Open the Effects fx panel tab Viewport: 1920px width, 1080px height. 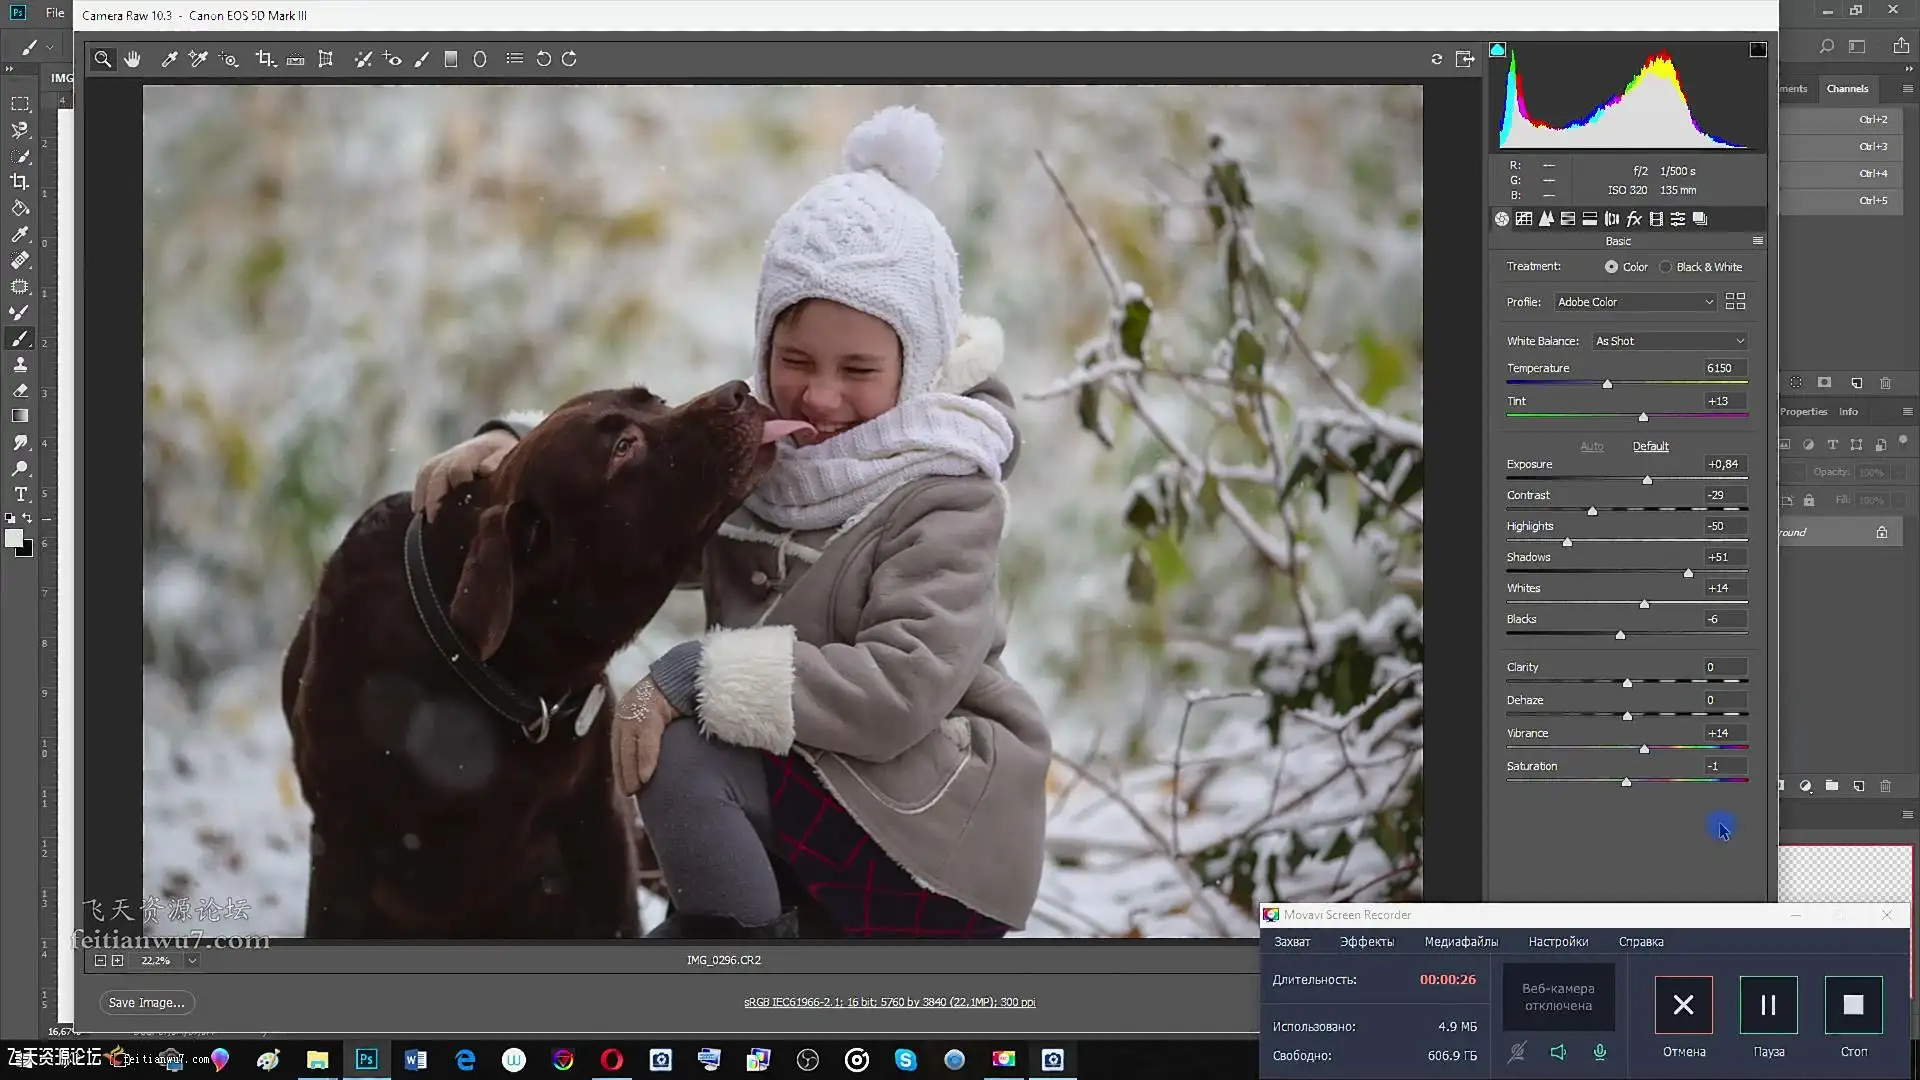[x=1634, y=219]
